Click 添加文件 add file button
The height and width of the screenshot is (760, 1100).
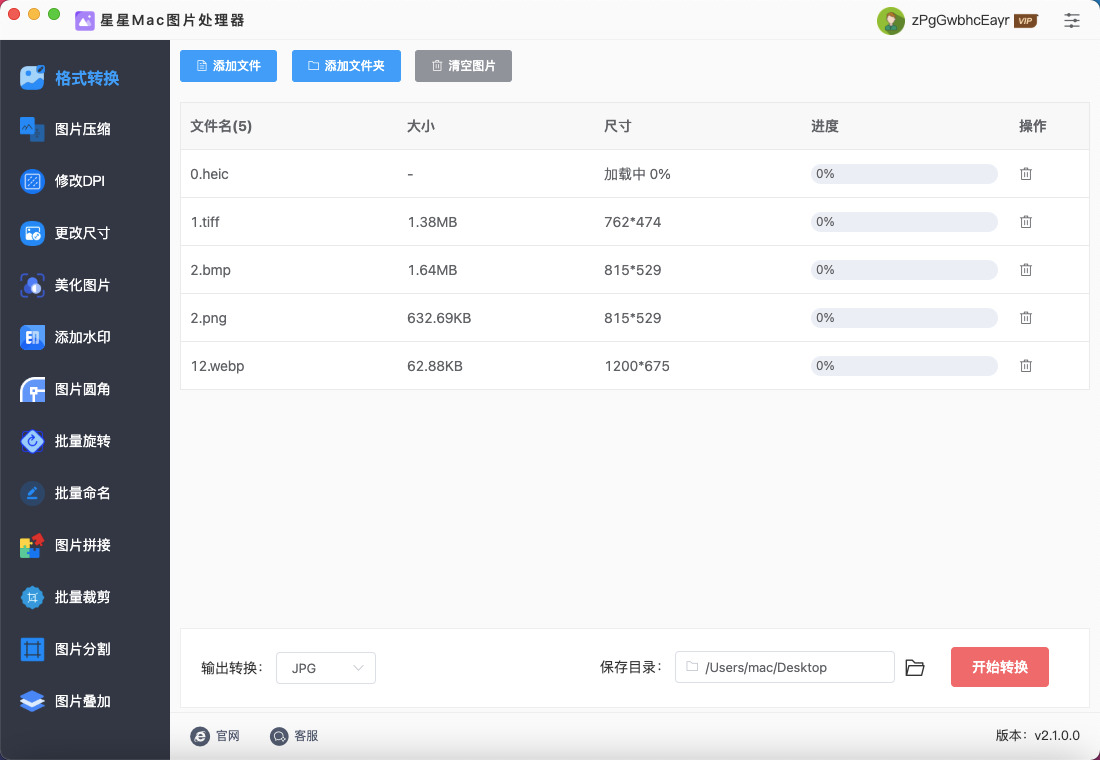point(229,66)
